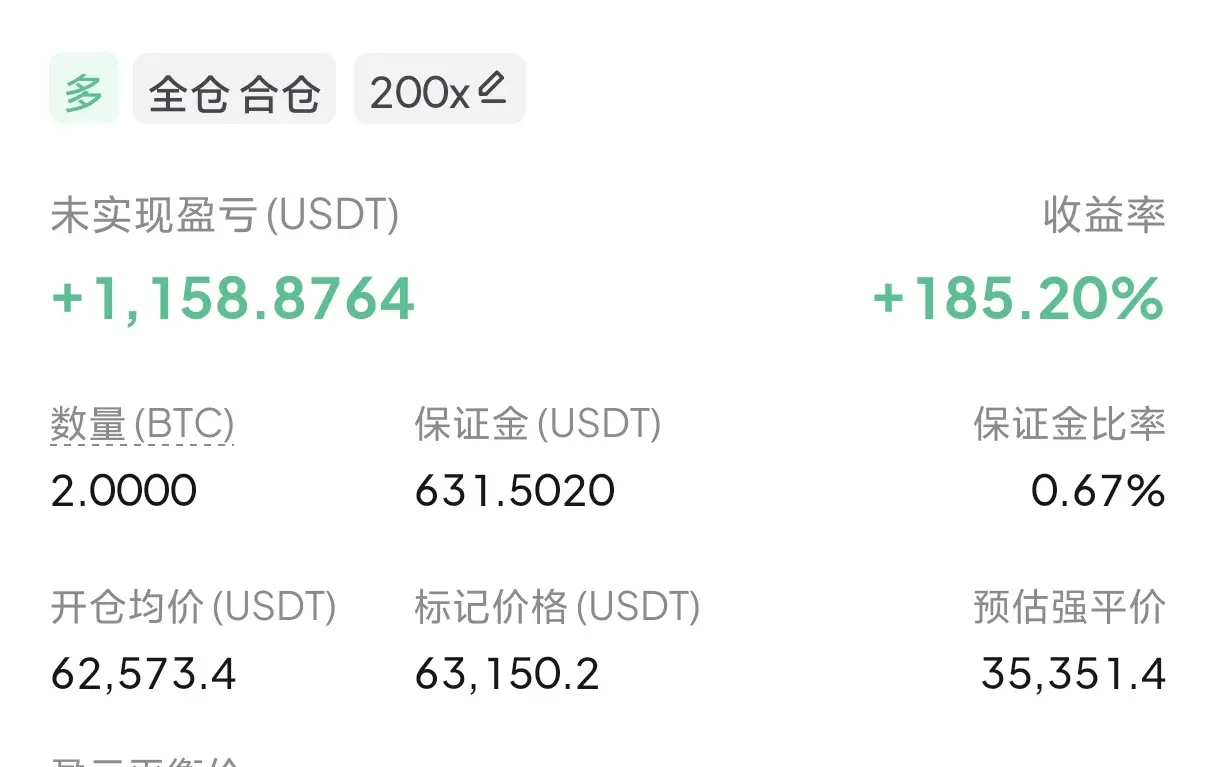Tap the pencil edit icon beside 200x

[x=491, y=90]
